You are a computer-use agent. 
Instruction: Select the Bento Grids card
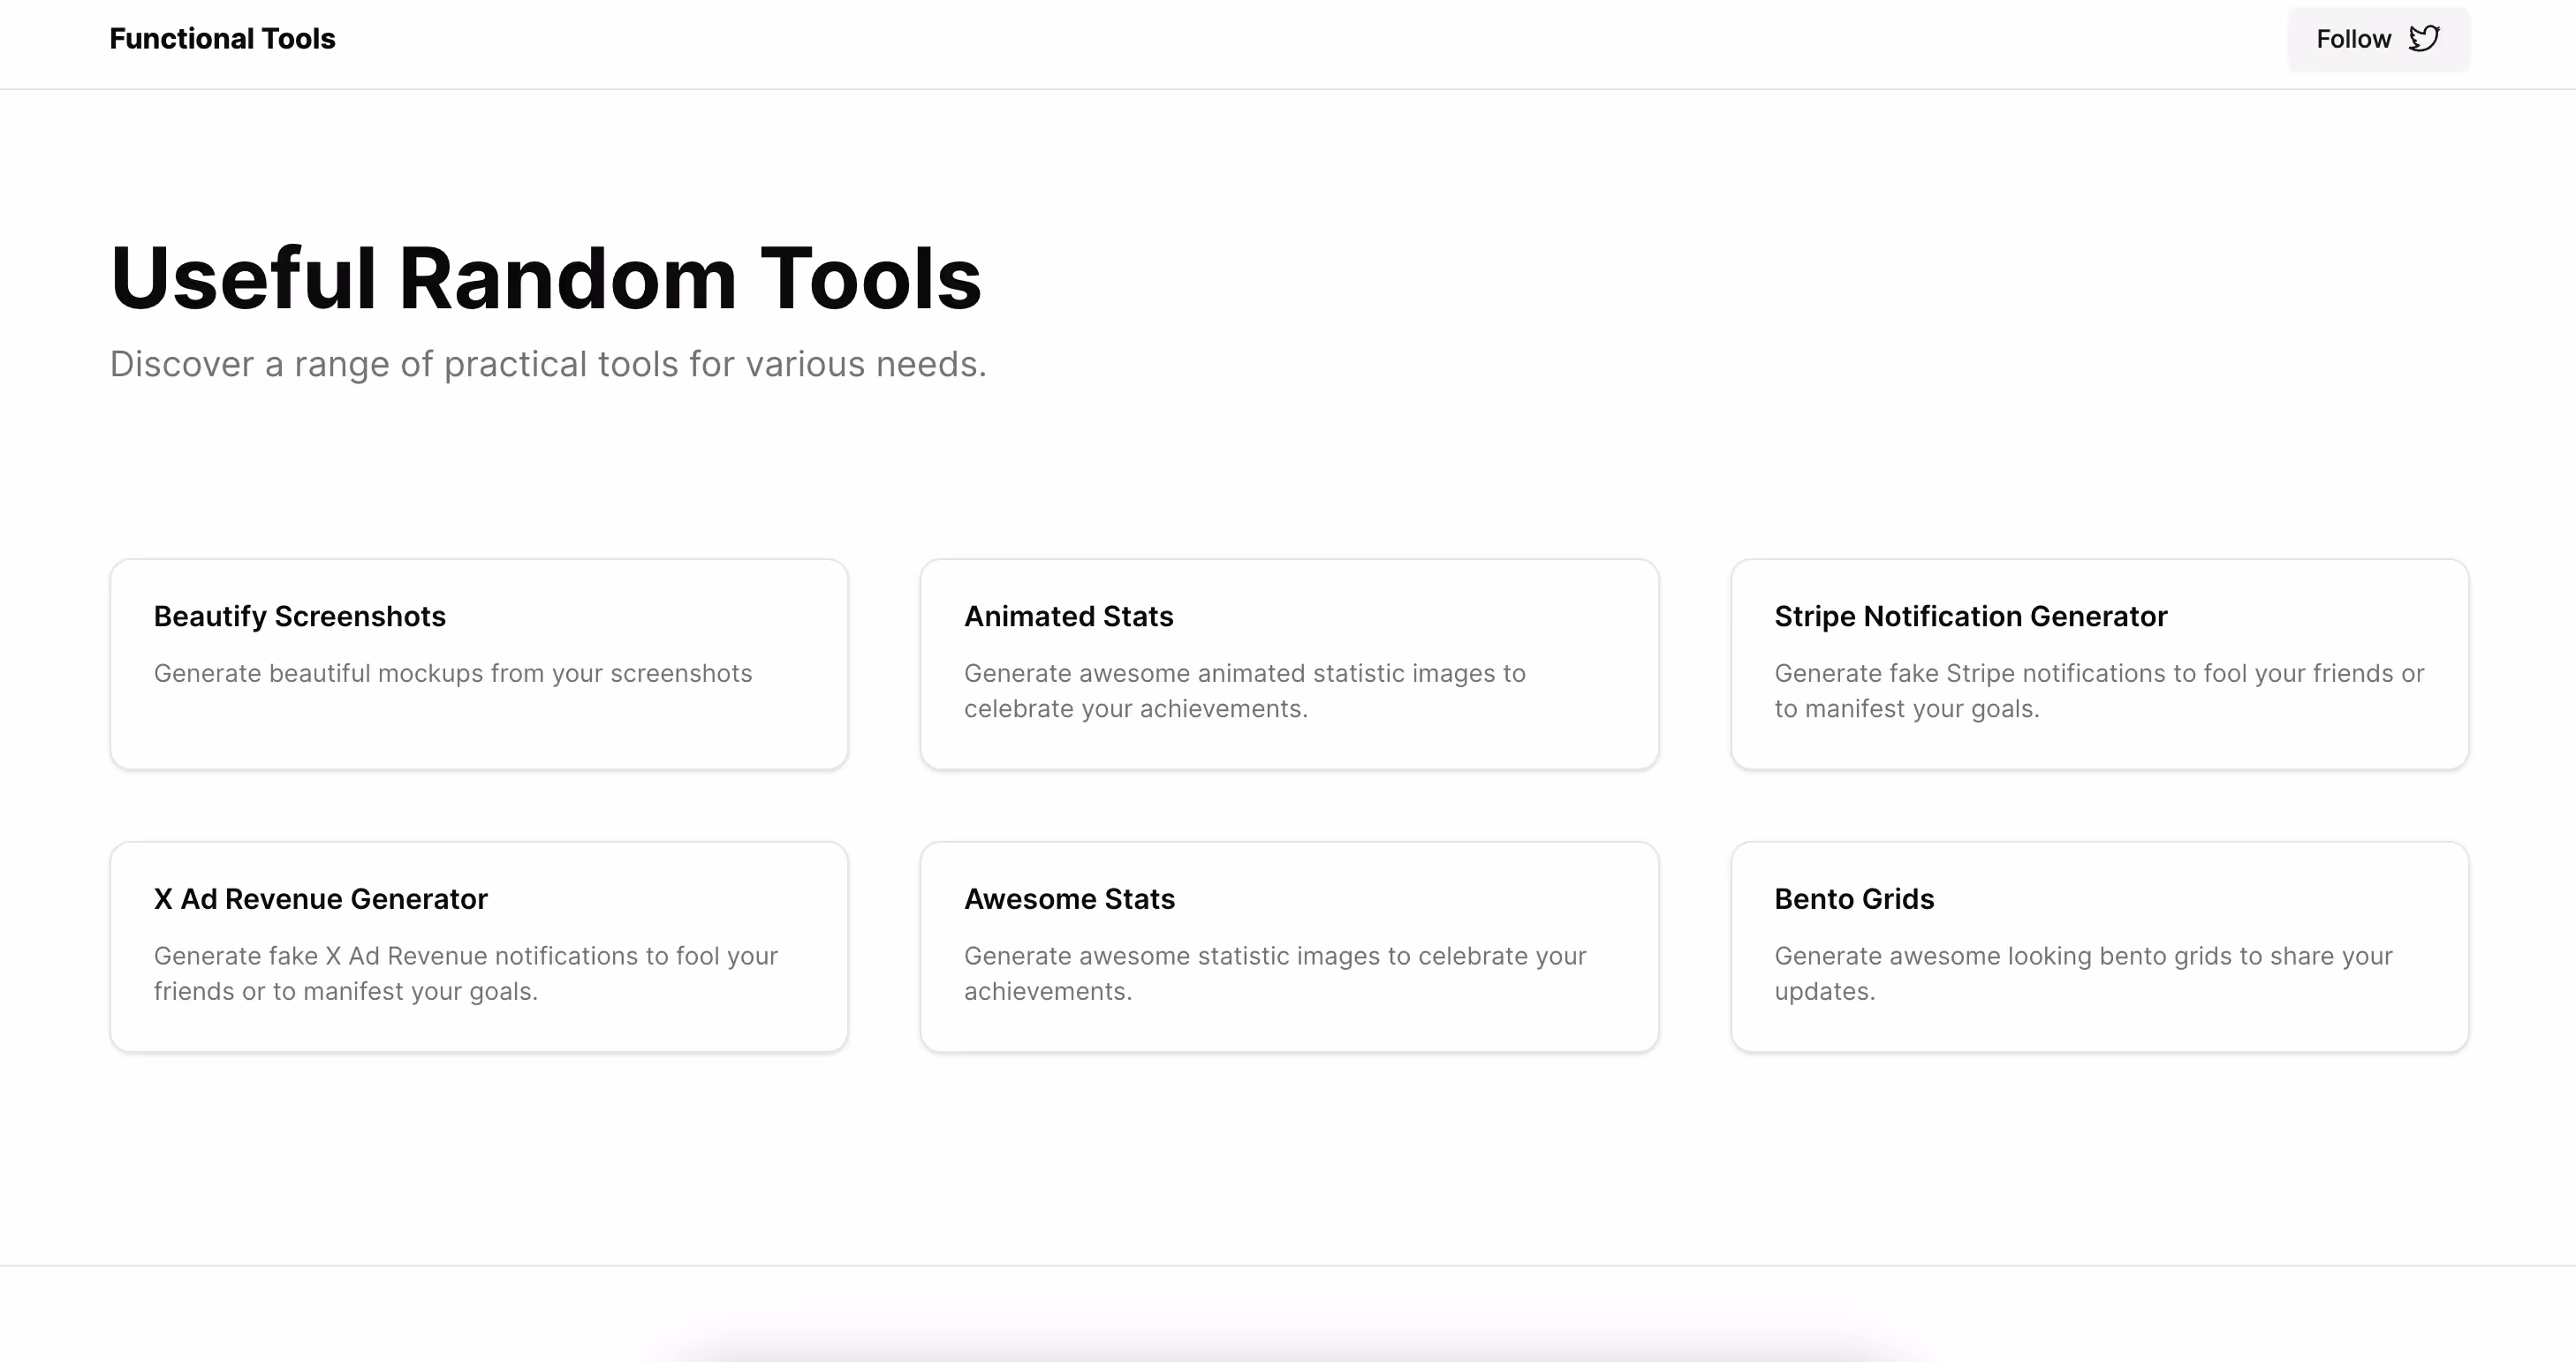(2100, 946)
